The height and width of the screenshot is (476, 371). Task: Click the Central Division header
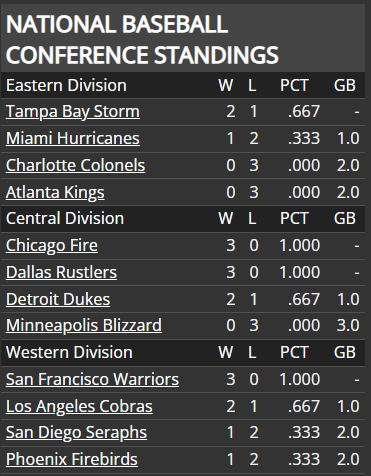65,218
